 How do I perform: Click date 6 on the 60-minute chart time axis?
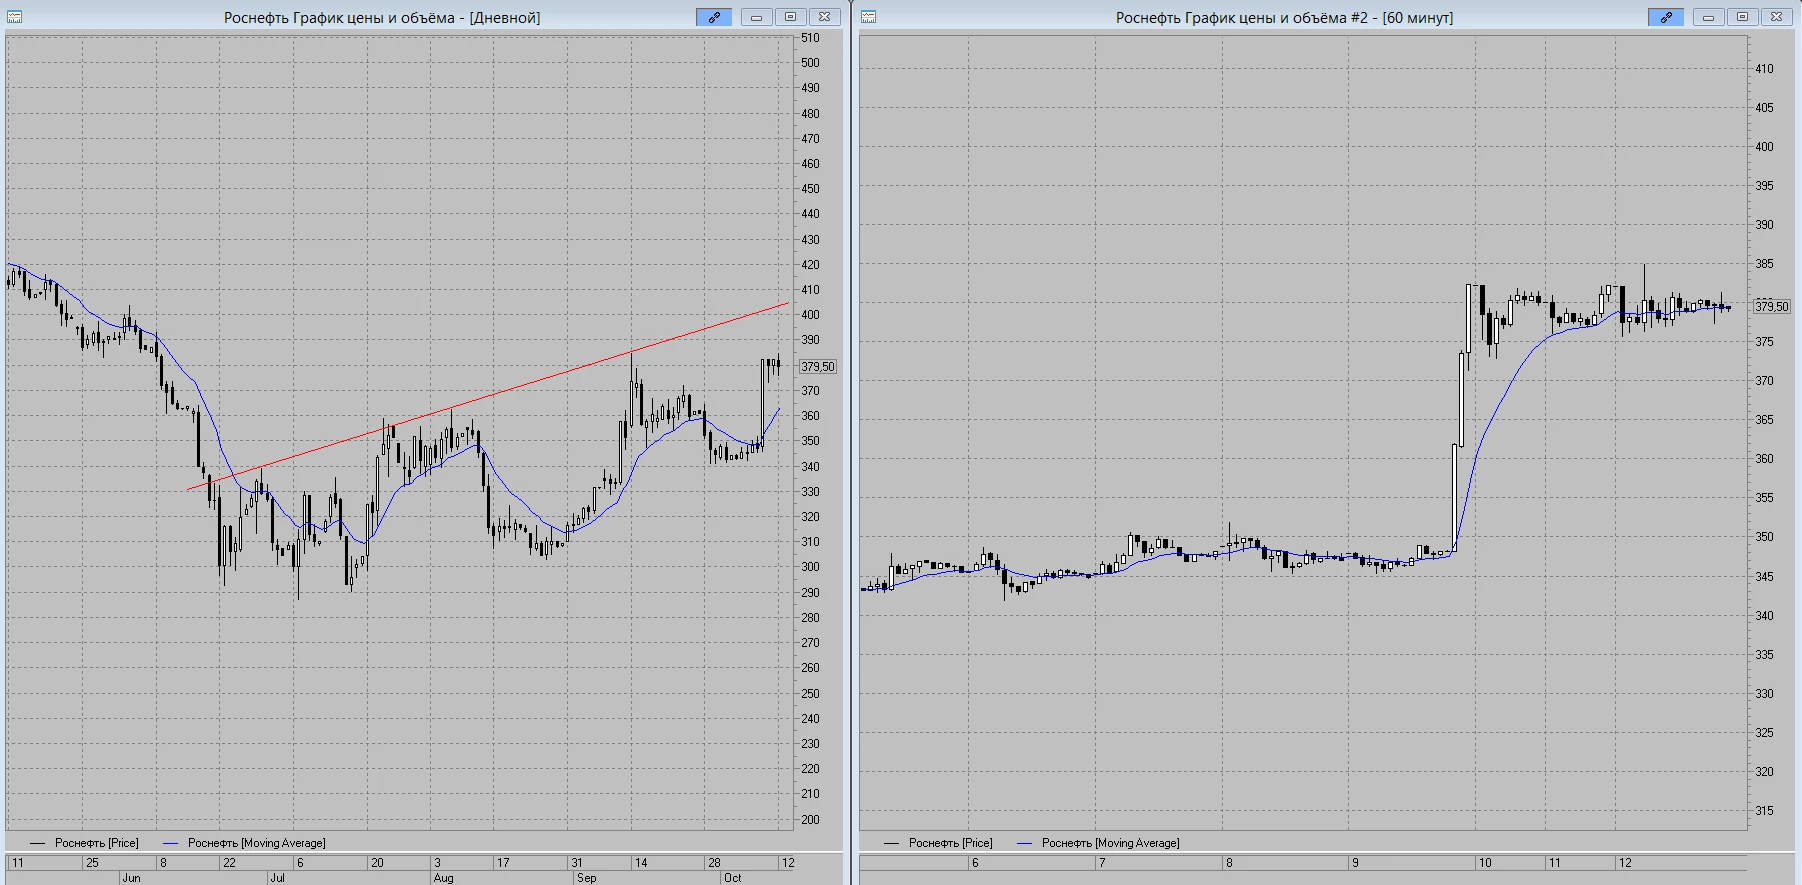(975, 862)
